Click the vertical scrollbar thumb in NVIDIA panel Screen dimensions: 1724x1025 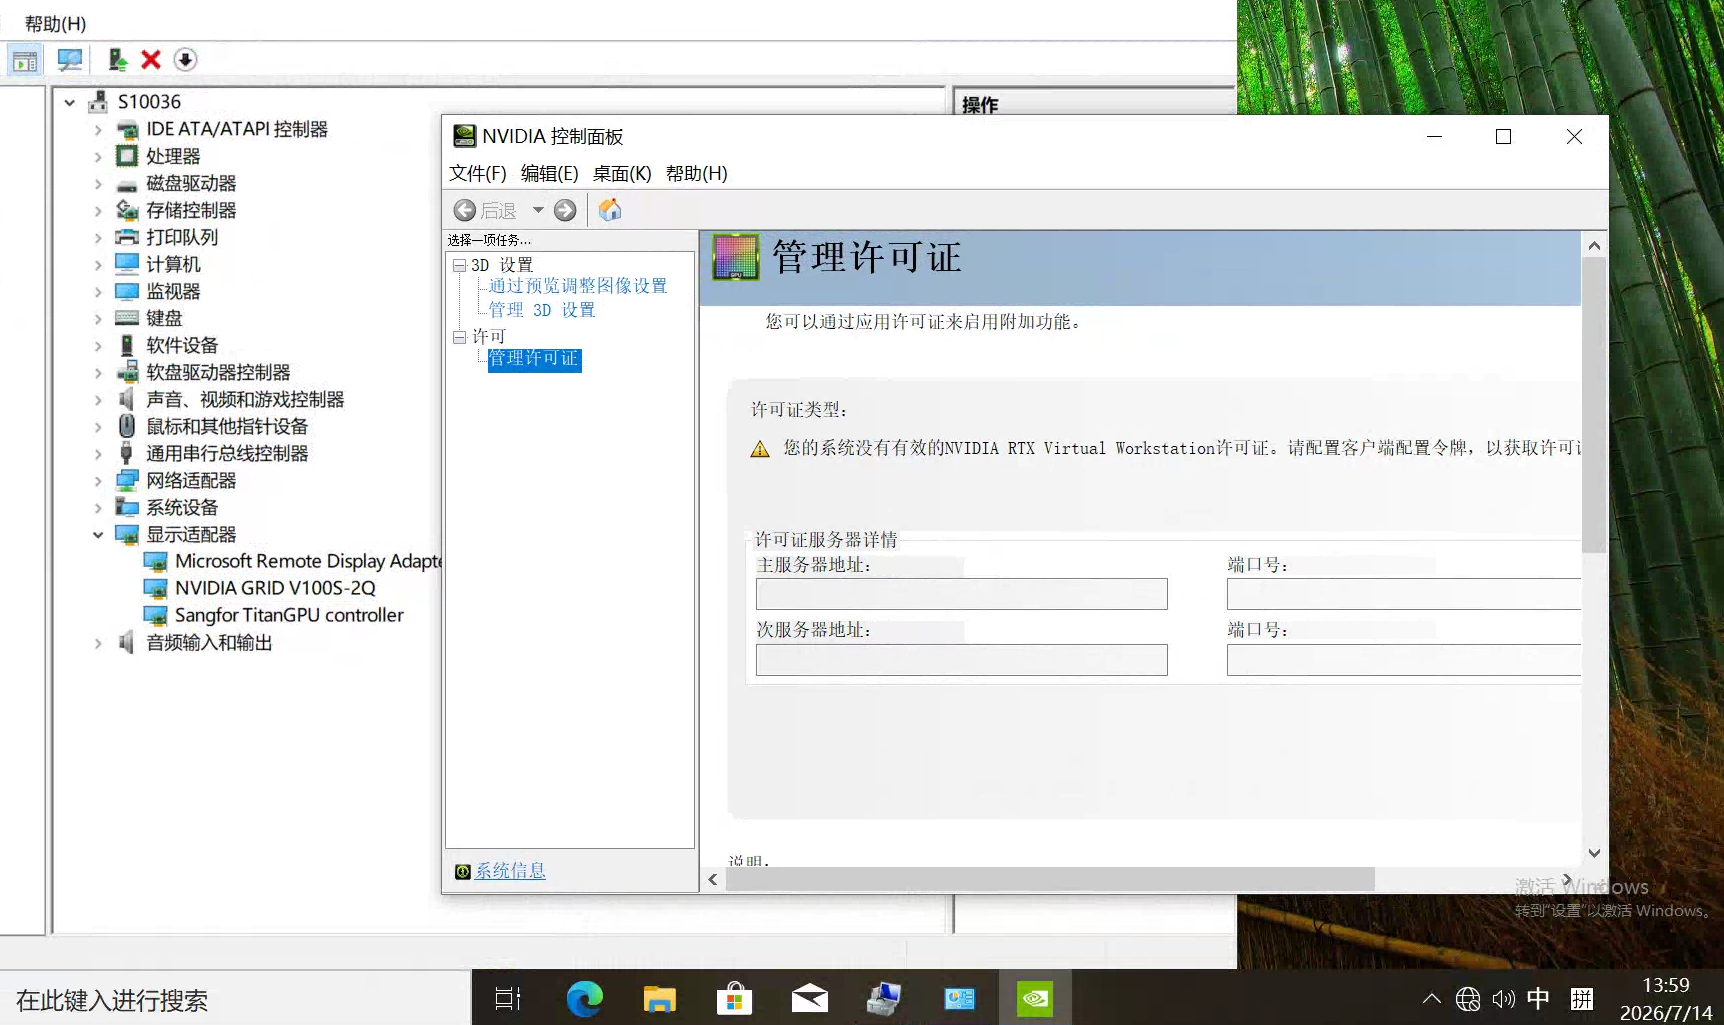(x=1594, y=405)
